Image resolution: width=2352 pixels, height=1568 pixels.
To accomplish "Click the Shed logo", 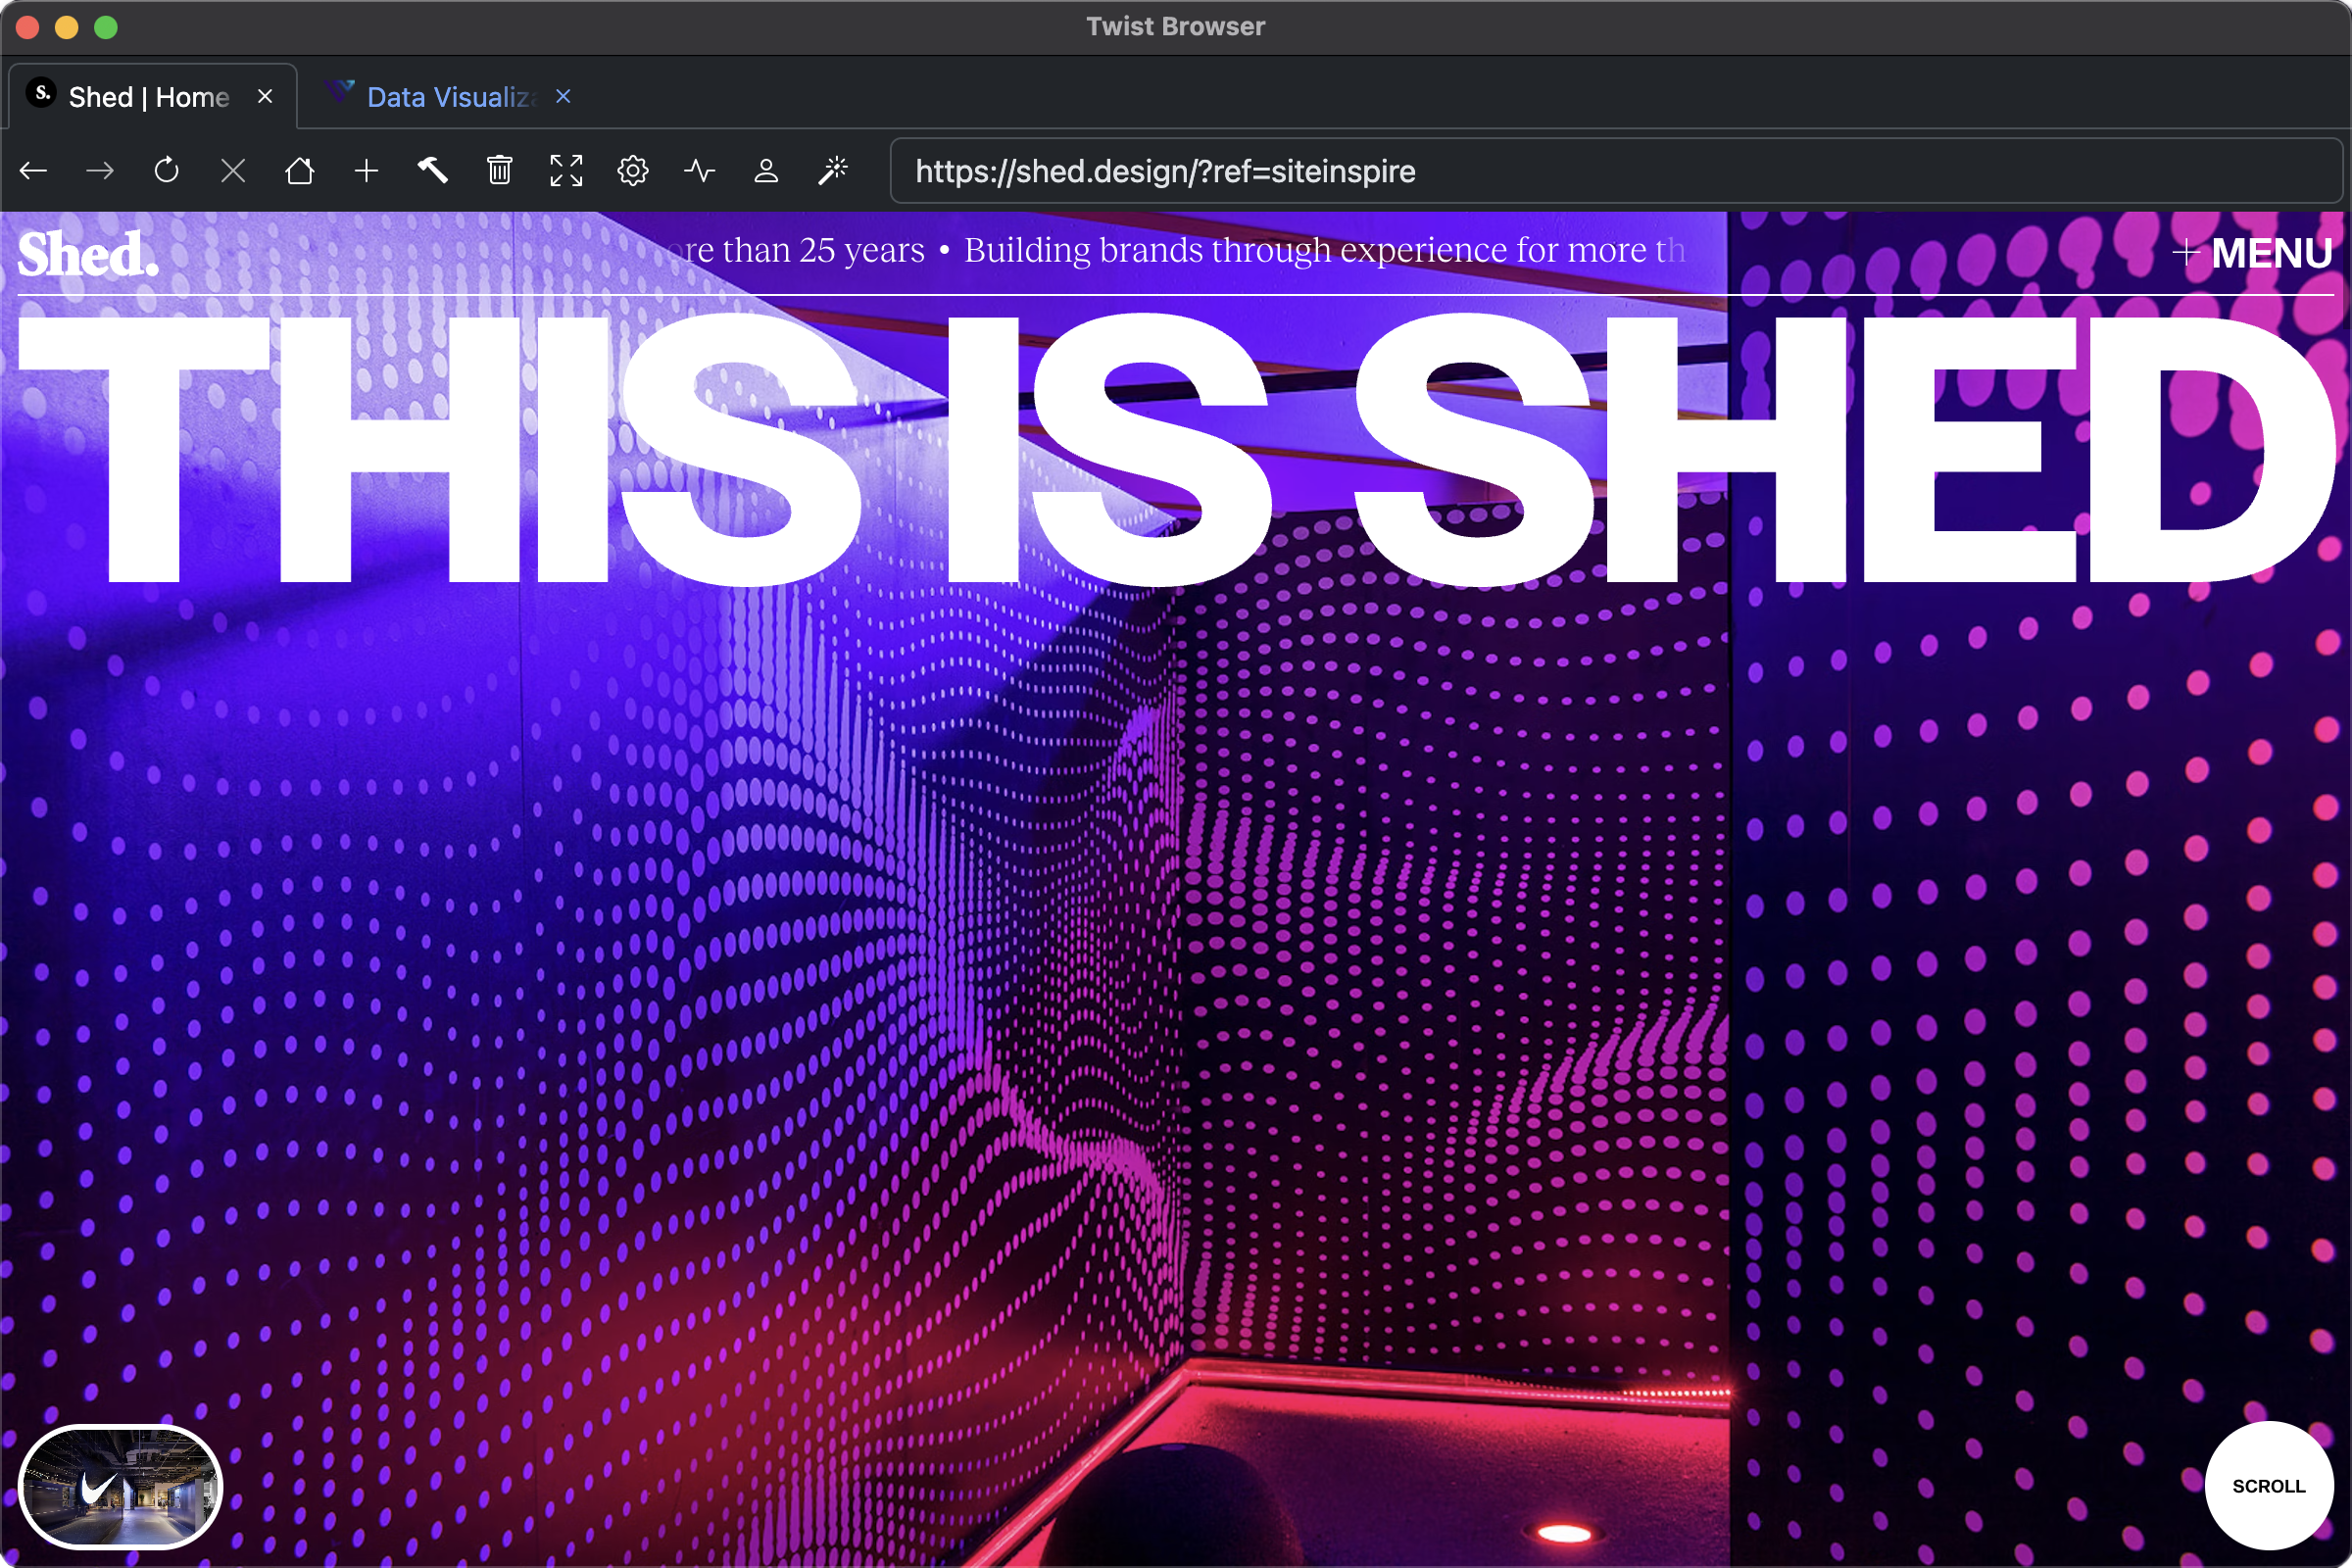I will click(x=88, y=253).
